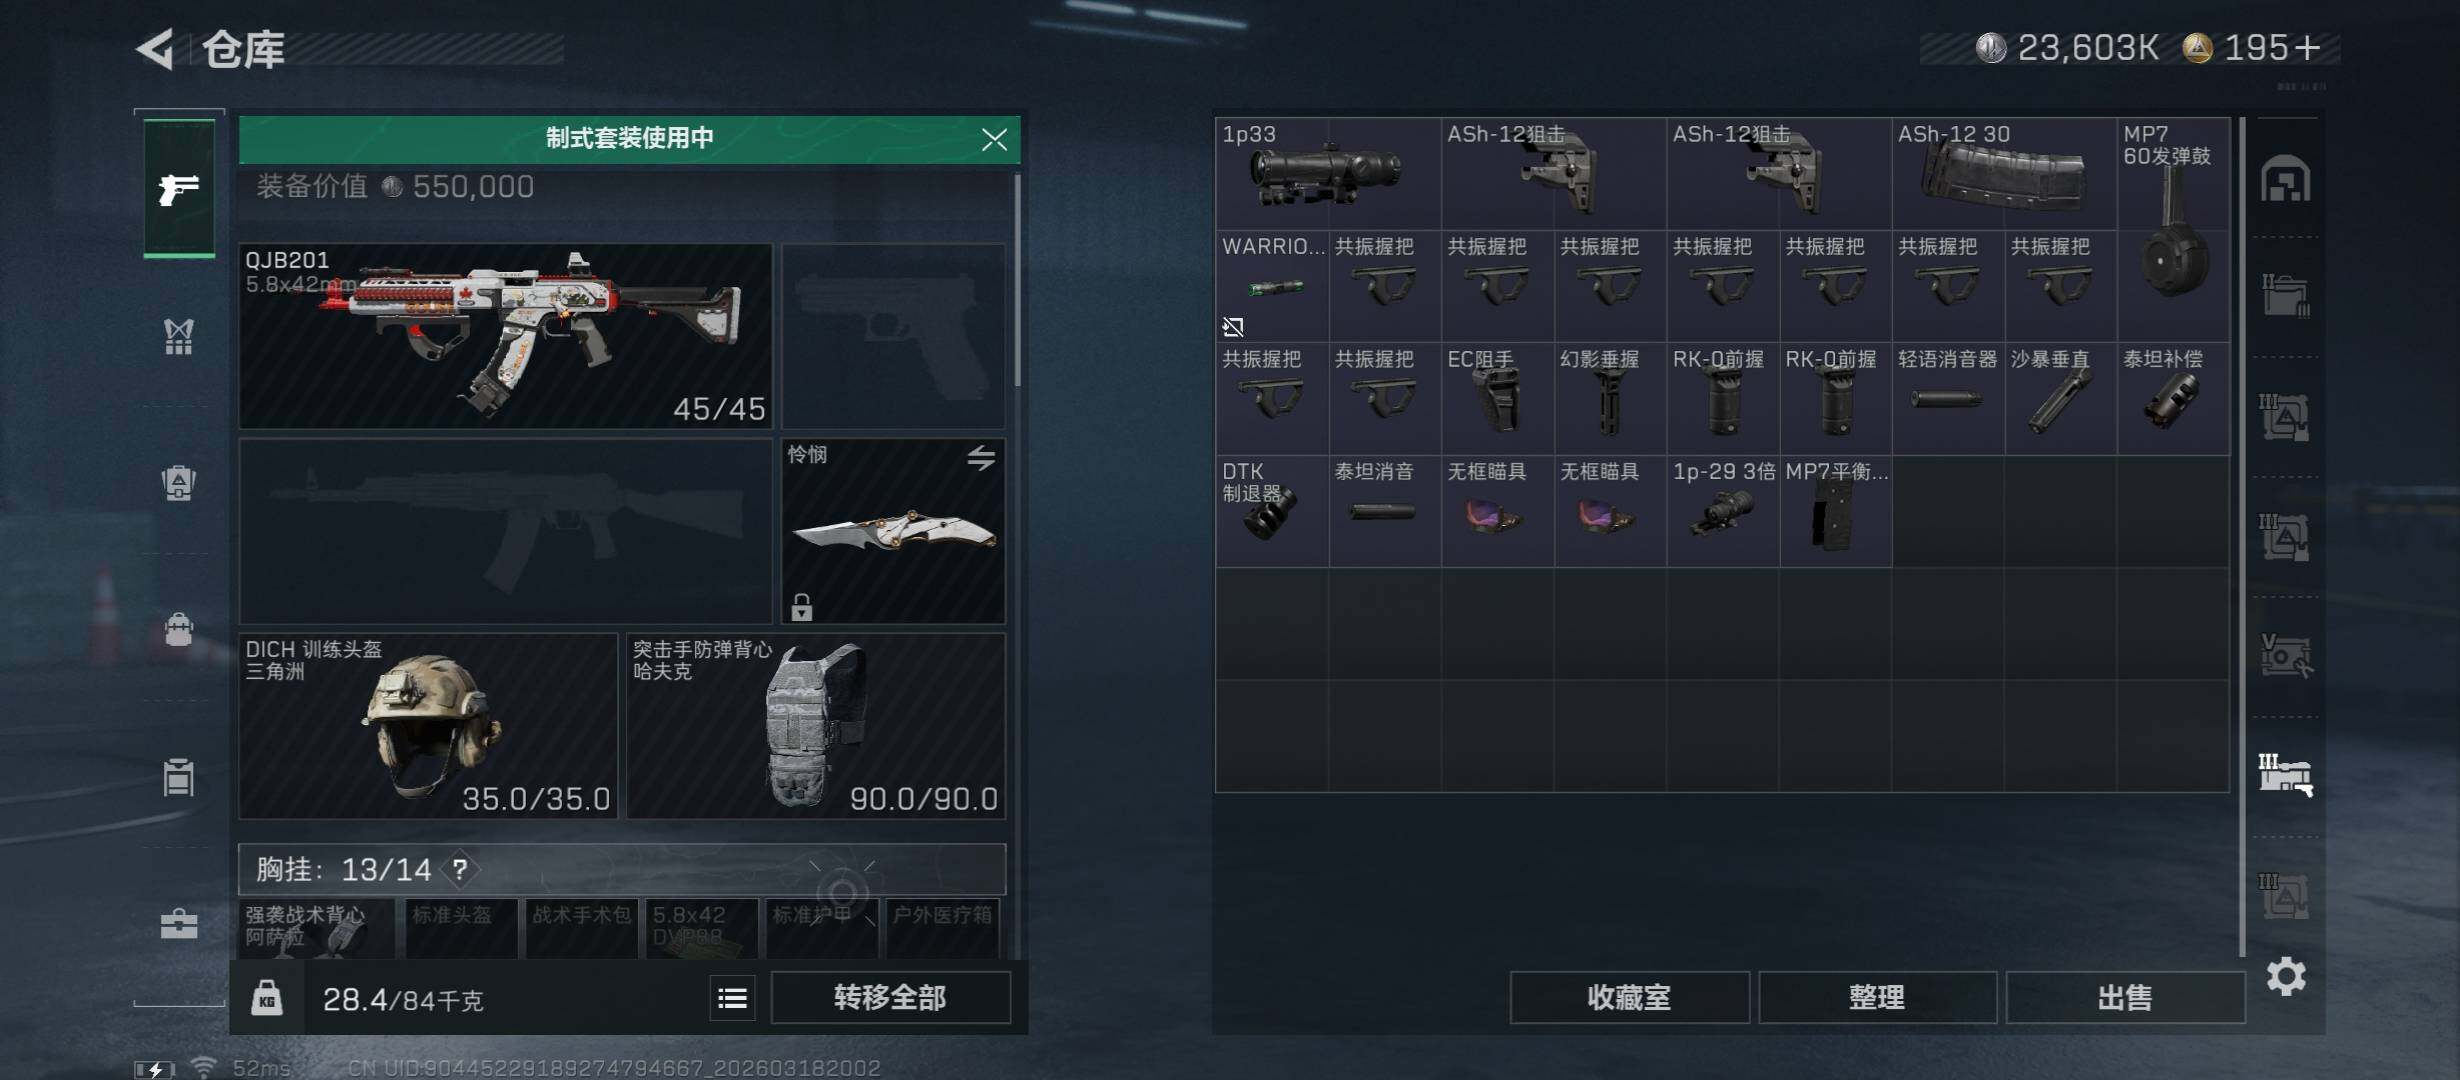2460x1080 pixels.
Task: Select the 1p33 scope item in storage
Action: (x=1328, y=174)
